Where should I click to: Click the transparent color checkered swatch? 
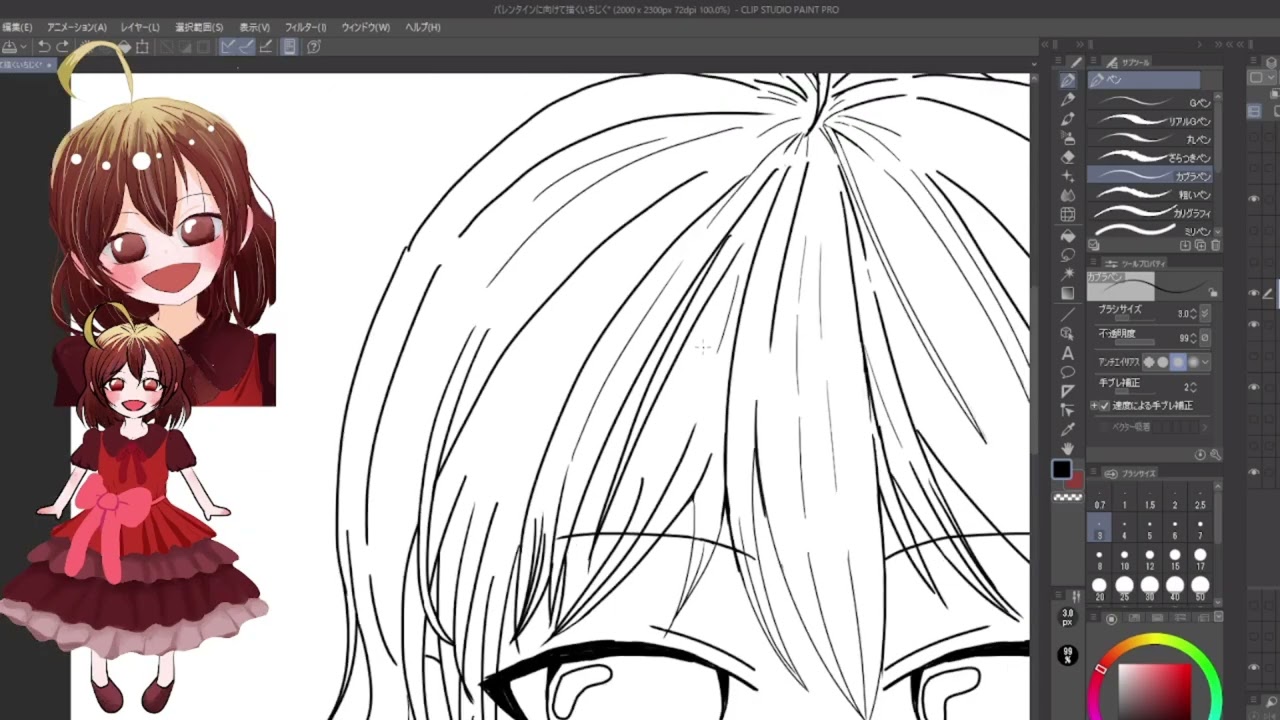coord(1068,496)
